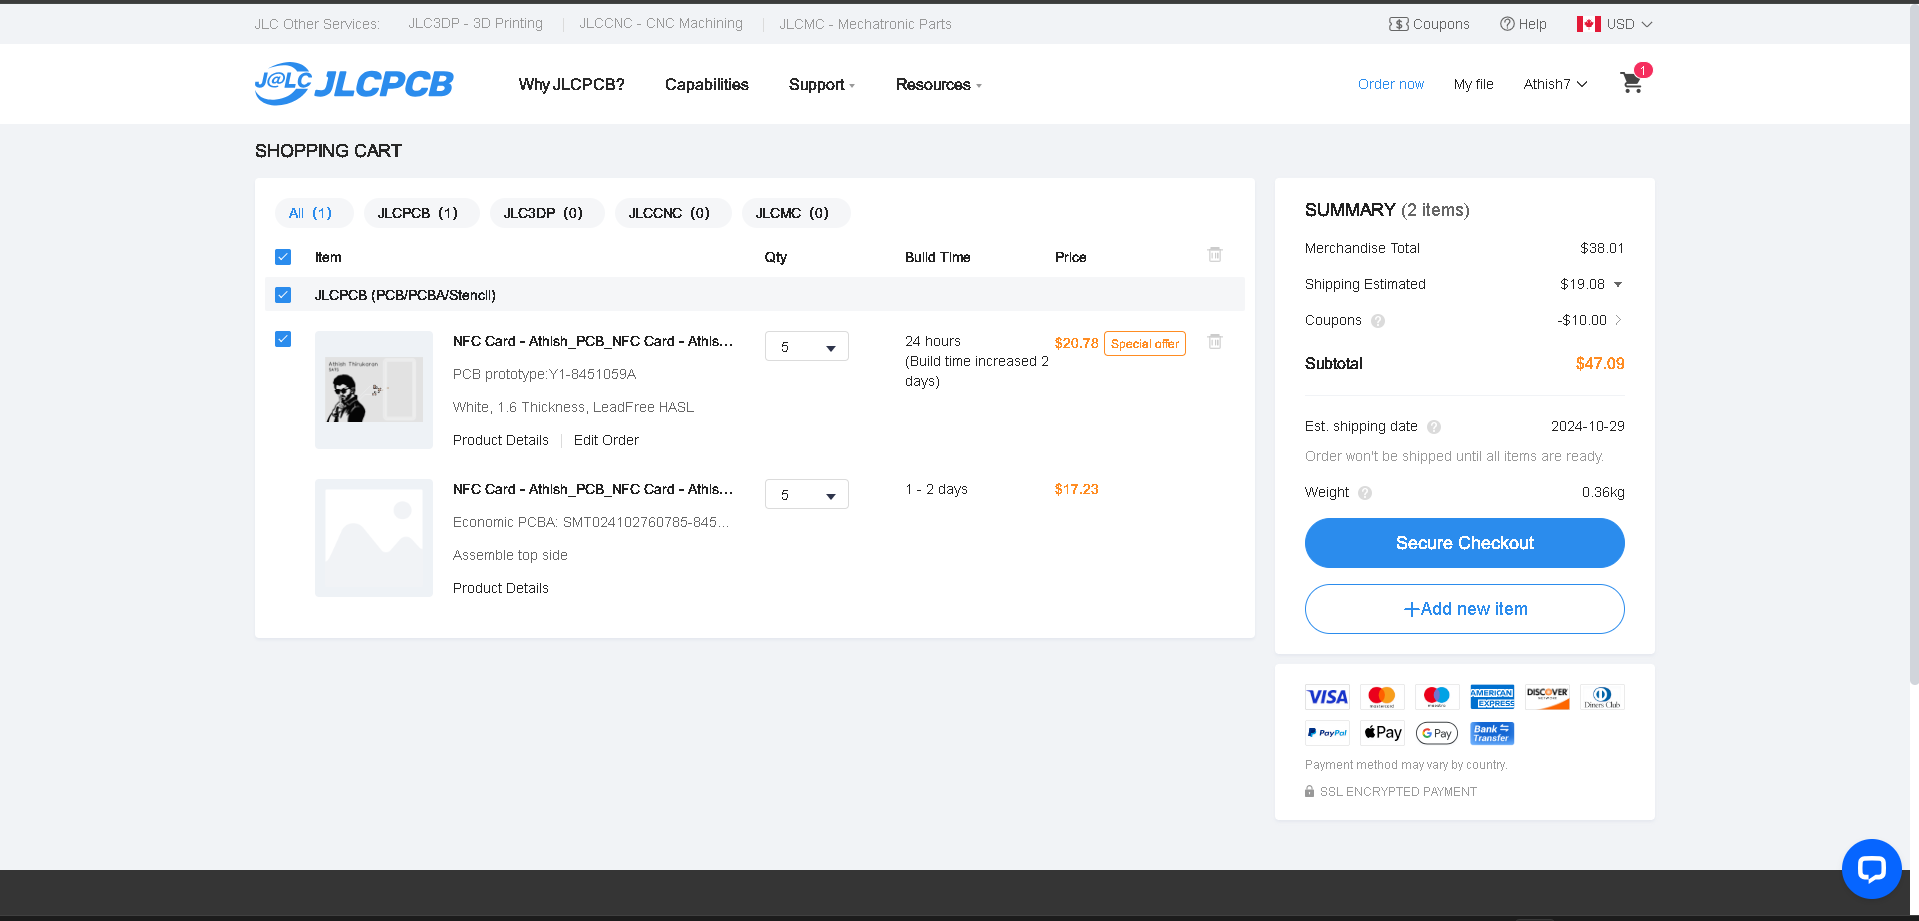Click the $17.23 PCBA price
This screenshot has width=1919, height=921.
[x=1076, y=489]
